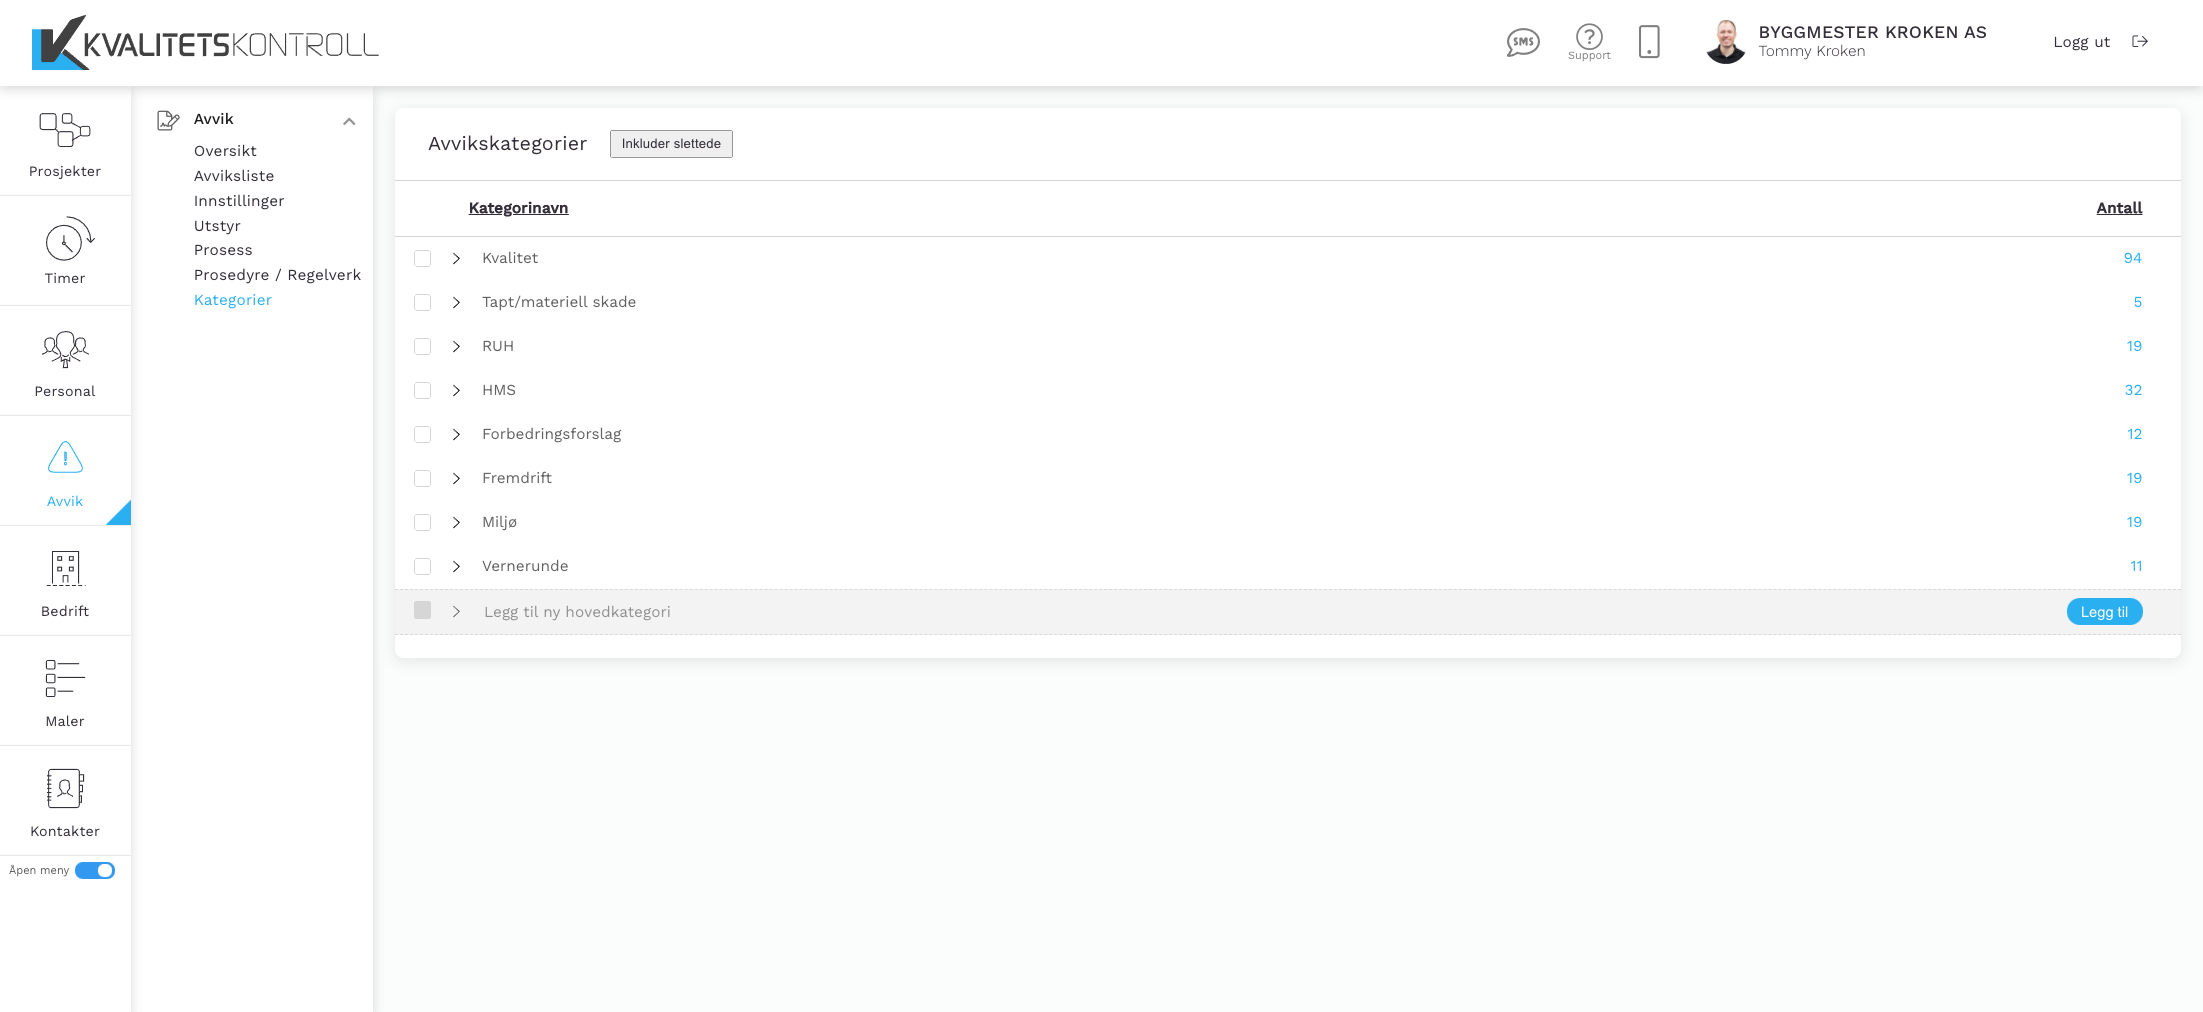The width and height of the screenshot is (2203, 1012).
Task: Expand the Vernerunde category chevron
Action: pos(456,567)
